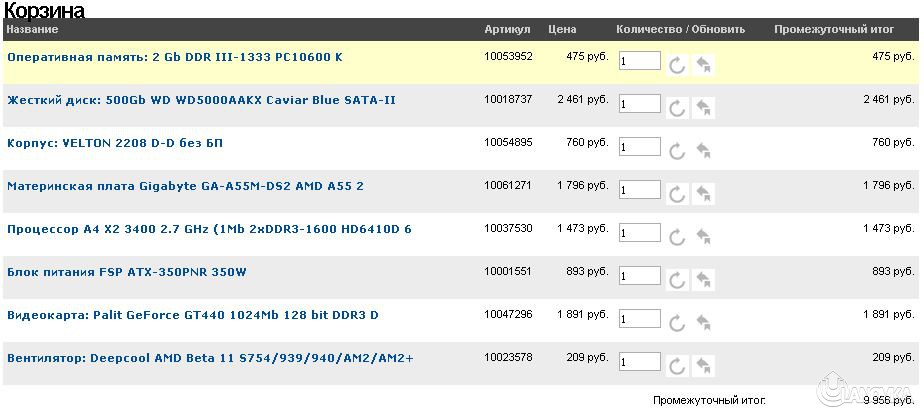
Task: Focus quantity field for Вентилятор Deepcool
Action: click(x=640, y=362)
